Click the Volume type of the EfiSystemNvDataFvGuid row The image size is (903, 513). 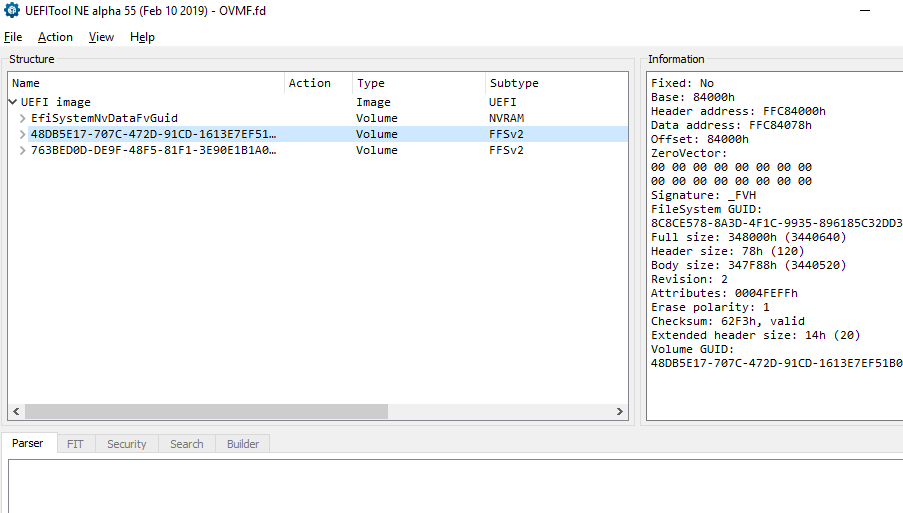(377, 118)
